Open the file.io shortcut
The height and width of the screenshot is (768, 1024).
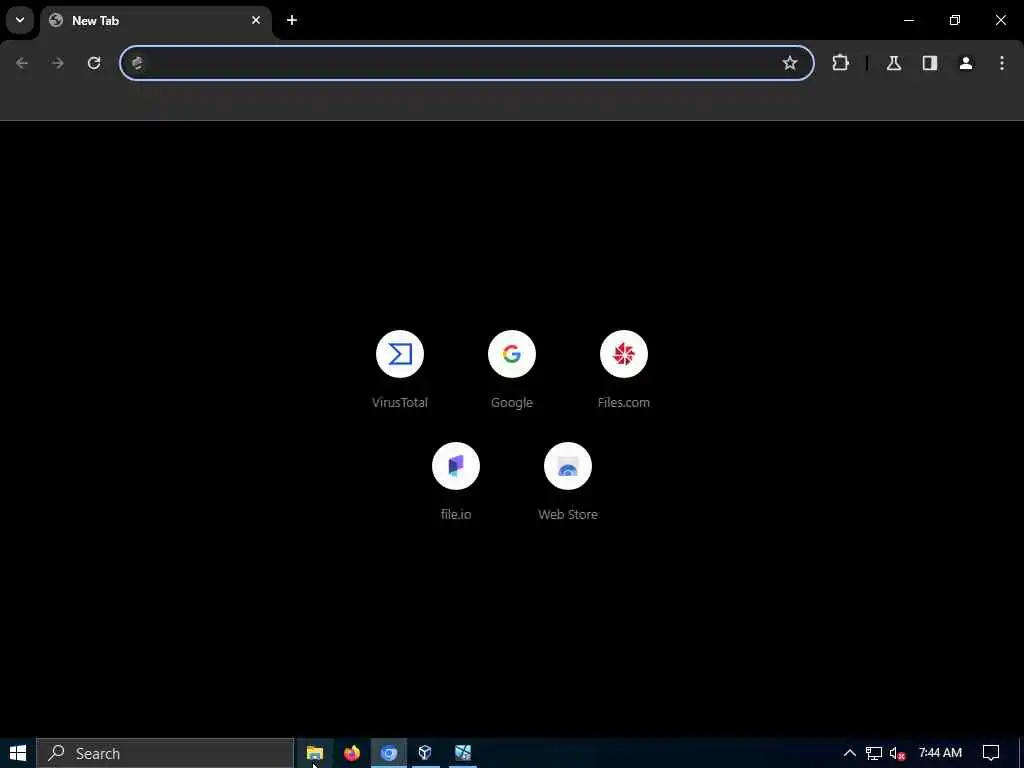(x=456, y=466)
